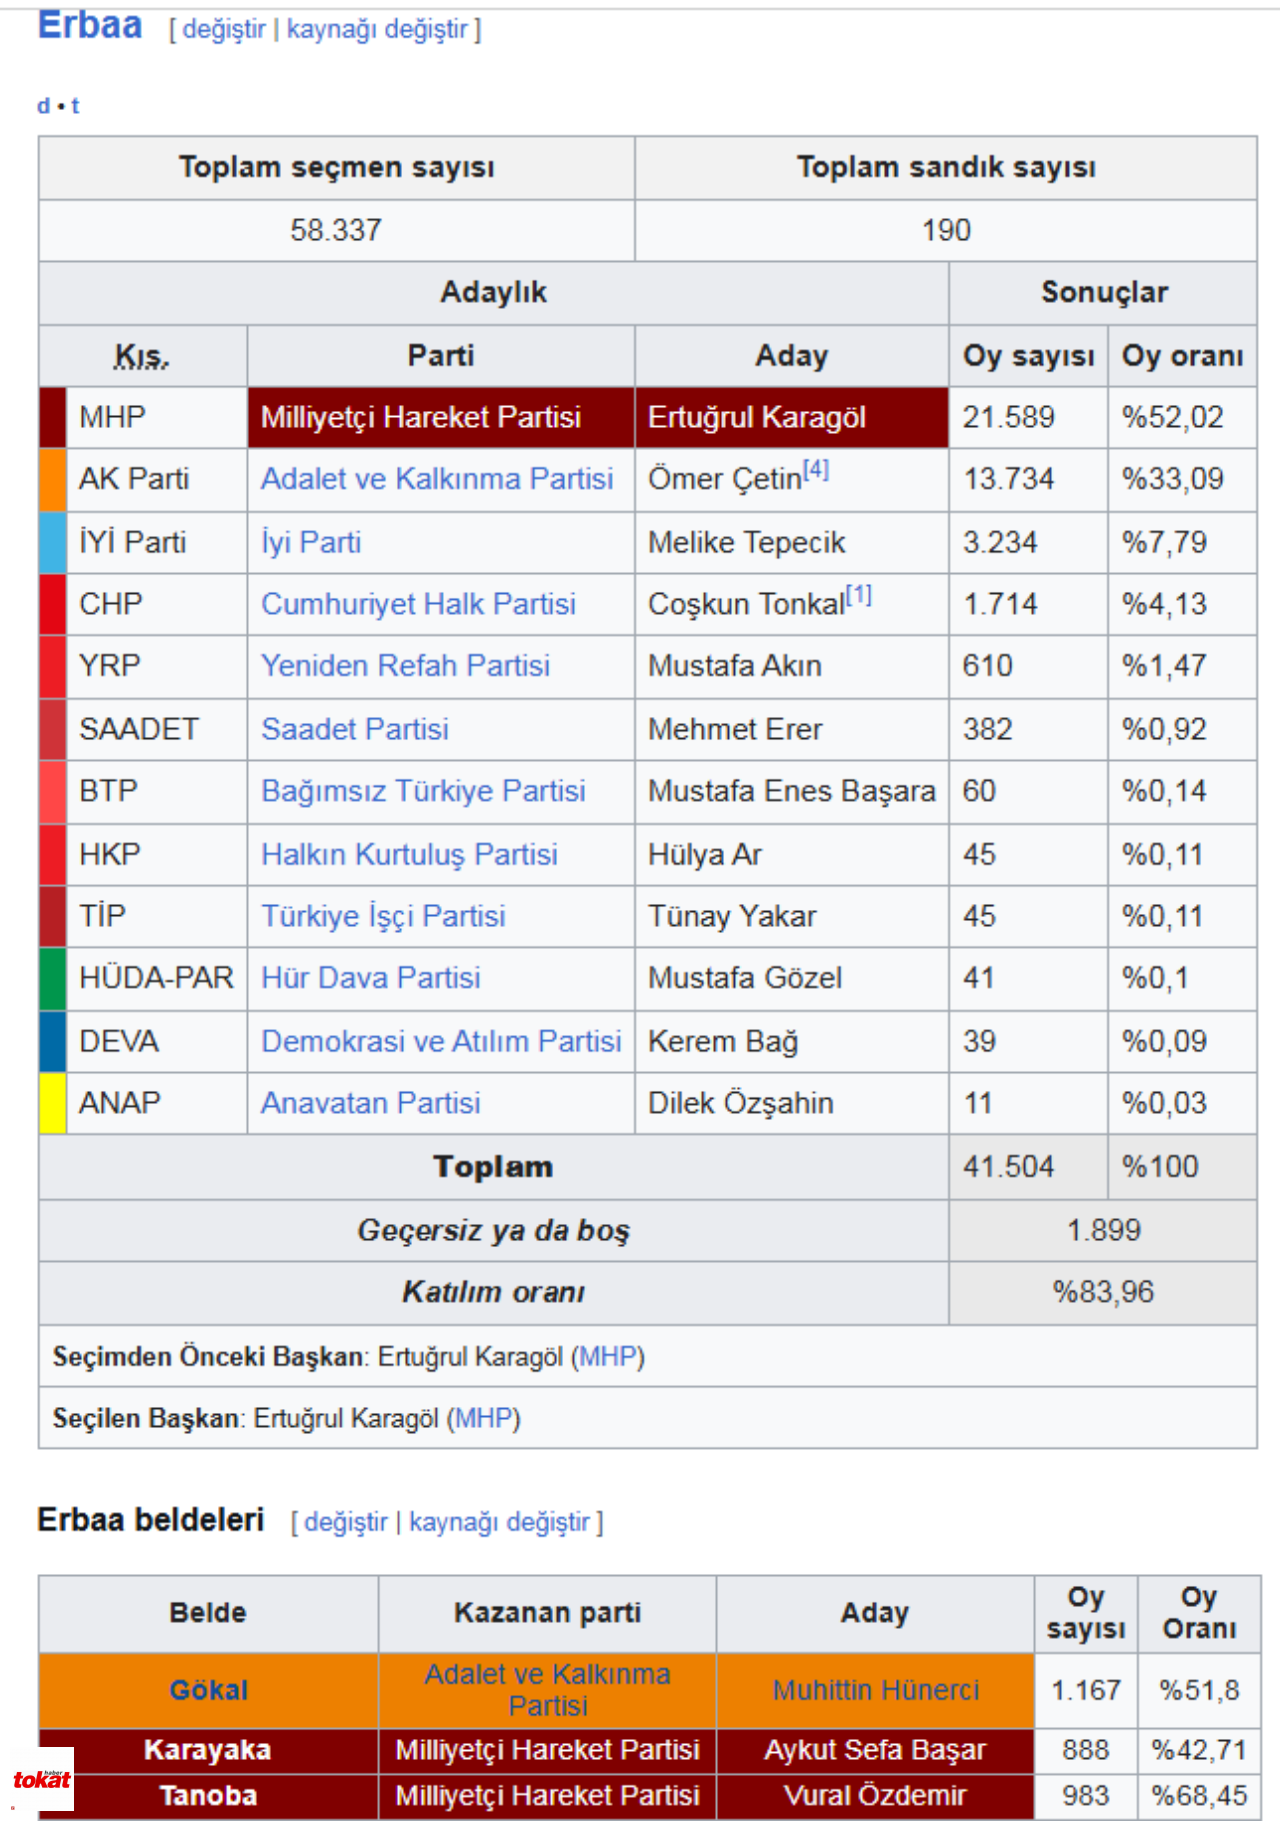This screenshot has height=1821, width=1280.
Task: Click the %83,96 turnout cell
Action: 1103,1292
